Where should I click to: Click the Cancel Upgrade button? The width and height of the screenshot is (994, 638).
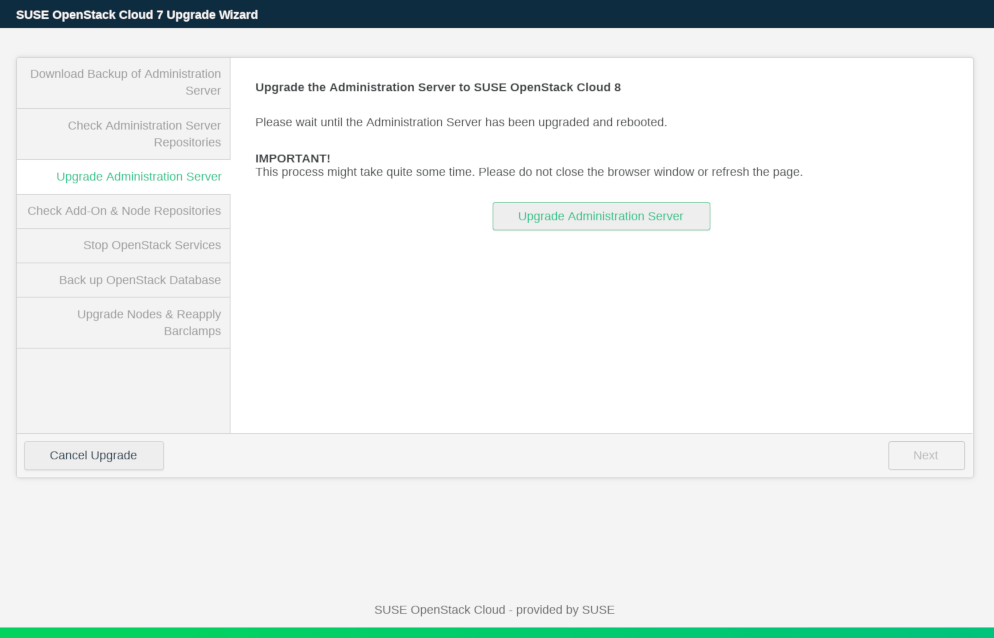coord(93,455)
